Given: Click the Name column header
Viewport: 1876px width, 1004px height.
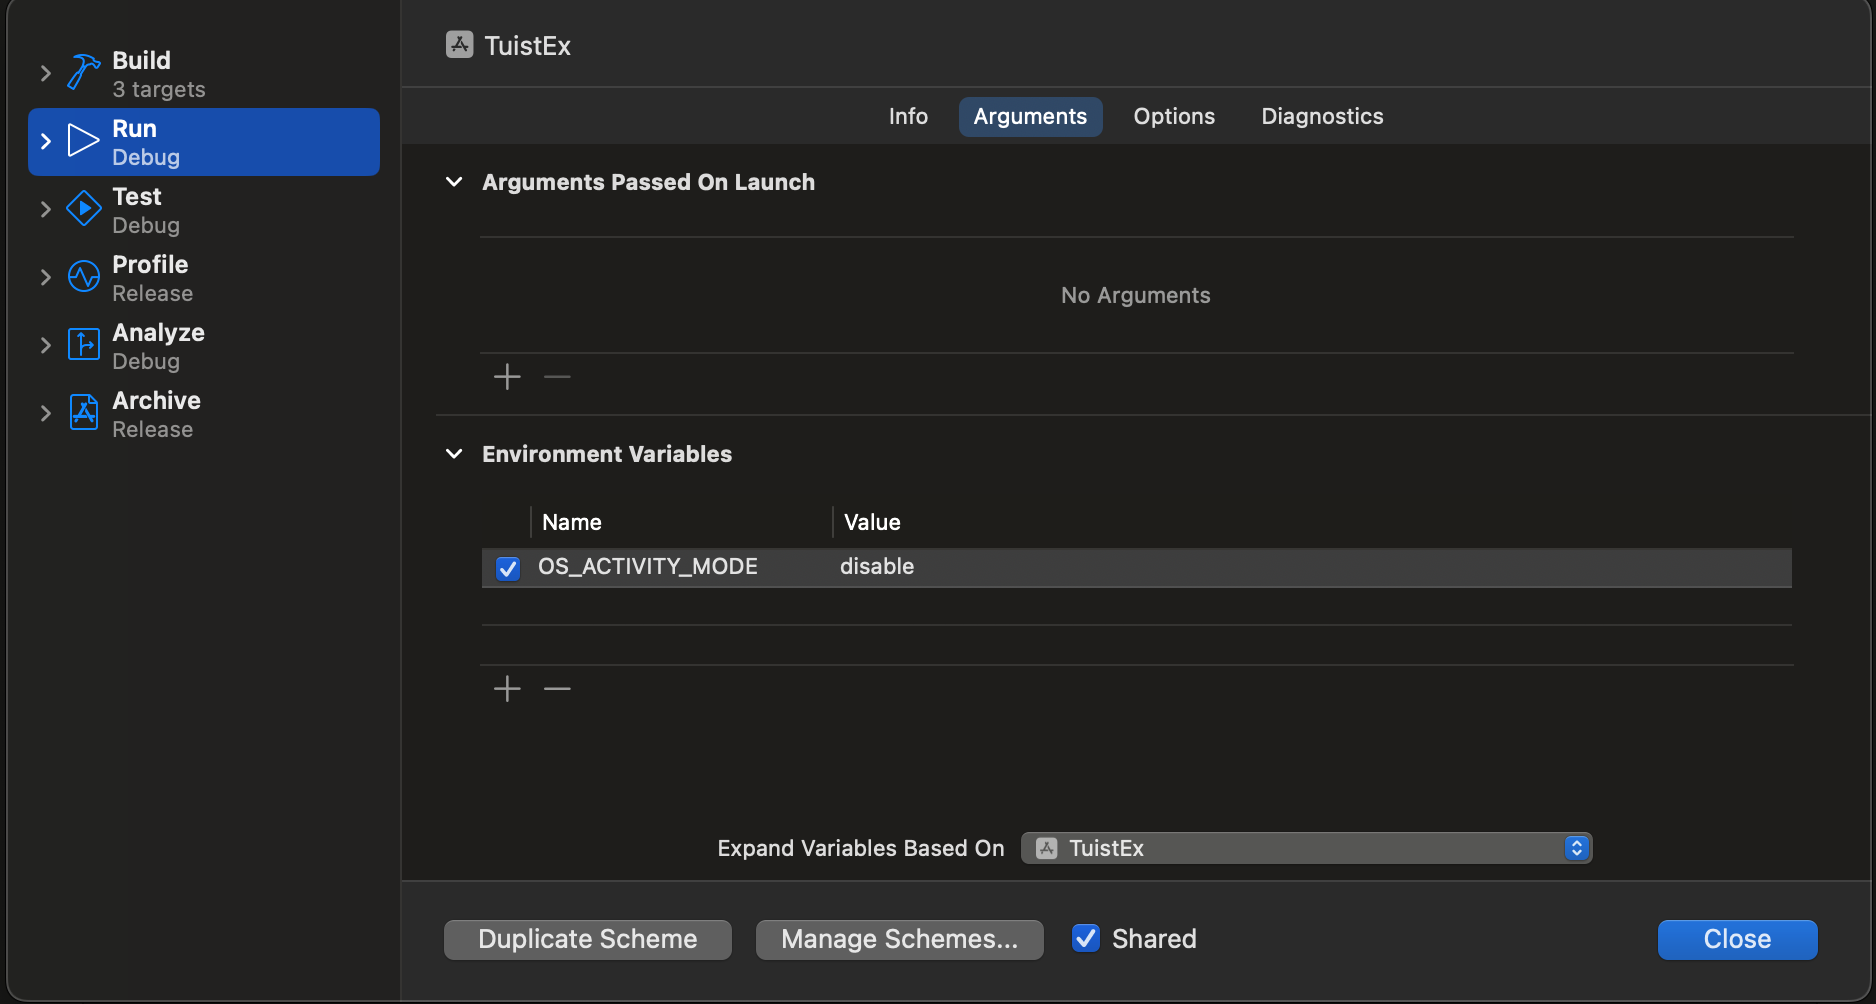Looking at the screenshot, I should 572,522.
